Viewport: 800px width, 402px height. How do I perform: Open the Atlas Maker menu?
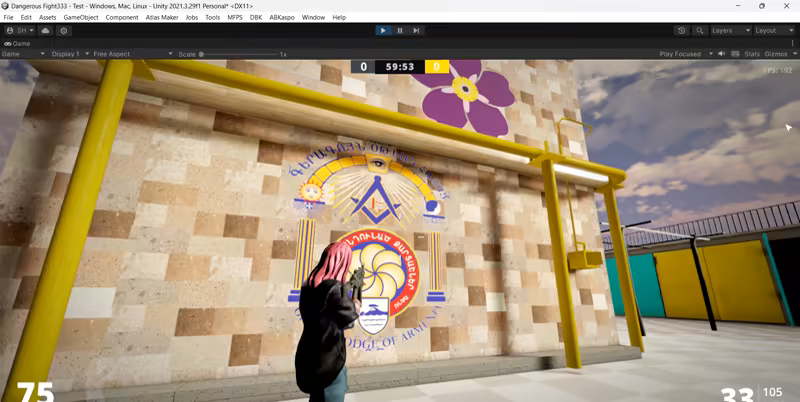click(162, 17)
